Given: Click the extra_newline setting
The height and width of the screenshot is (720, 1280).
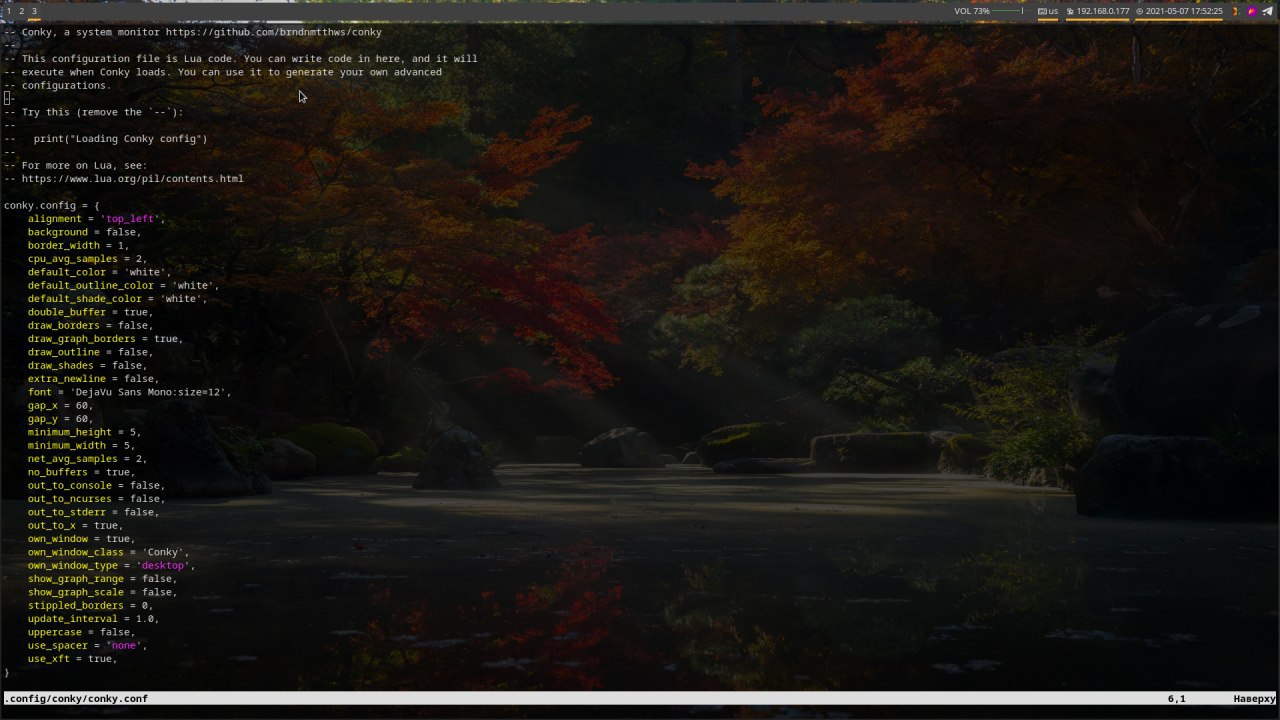Looking at the screenshot, I should (x=93, y=379).
